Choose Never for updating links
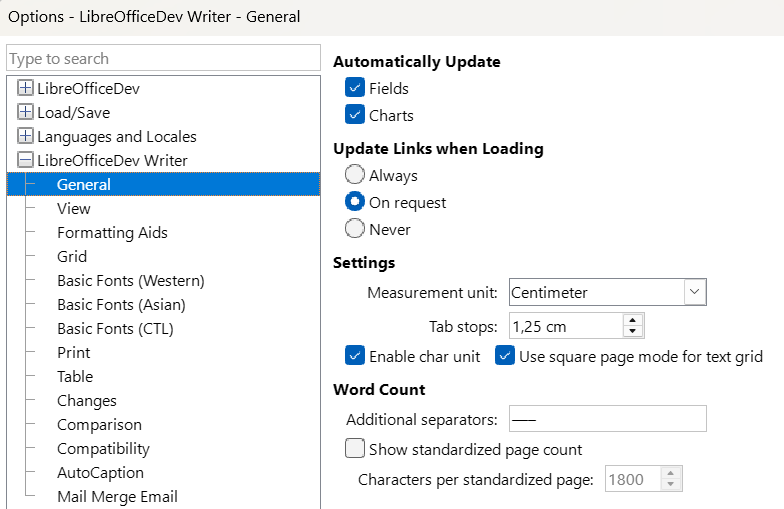Viewport: 784px width, 509px height. [355, 229]
